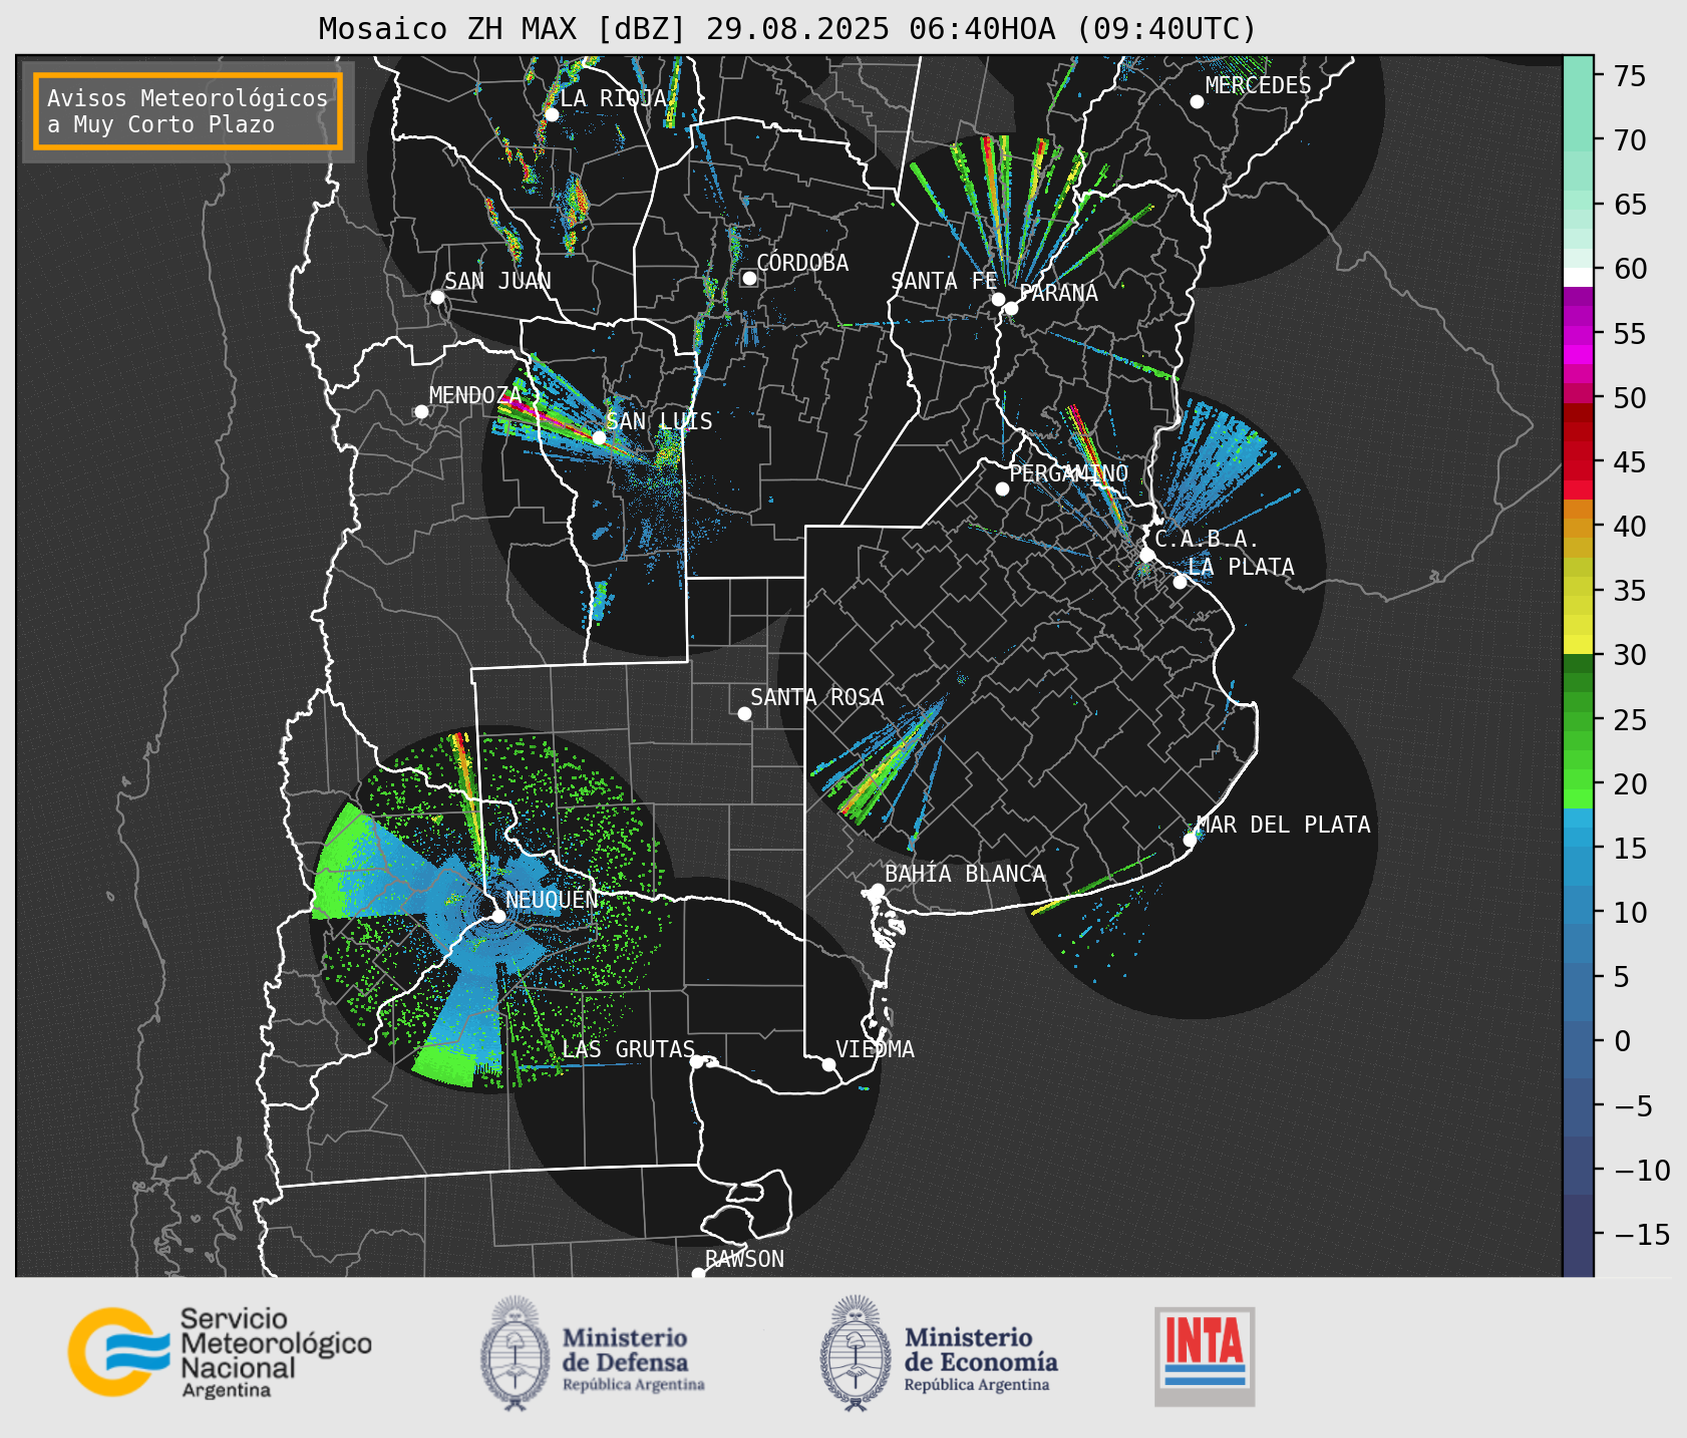Select the Córdoba city marker dot
The width and height of the screenshot is (1687, 1438).
(749, 278)
